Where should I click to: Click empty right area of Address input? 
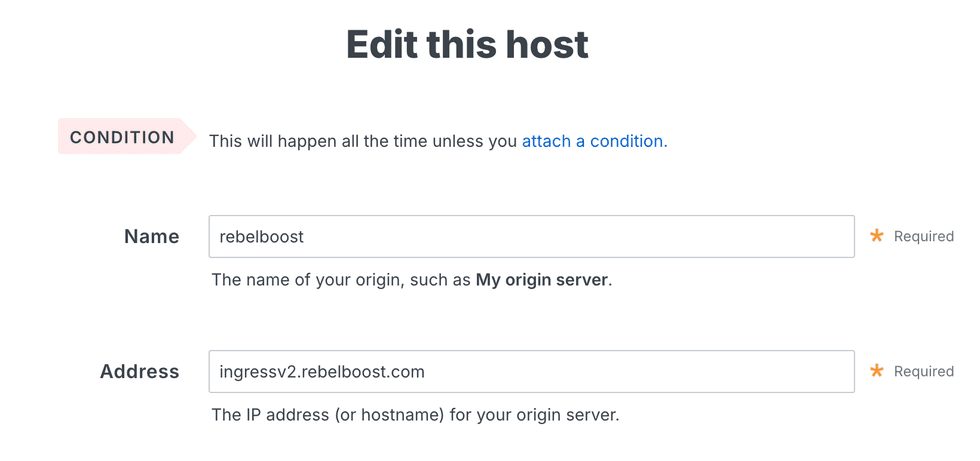coord(700,371)
